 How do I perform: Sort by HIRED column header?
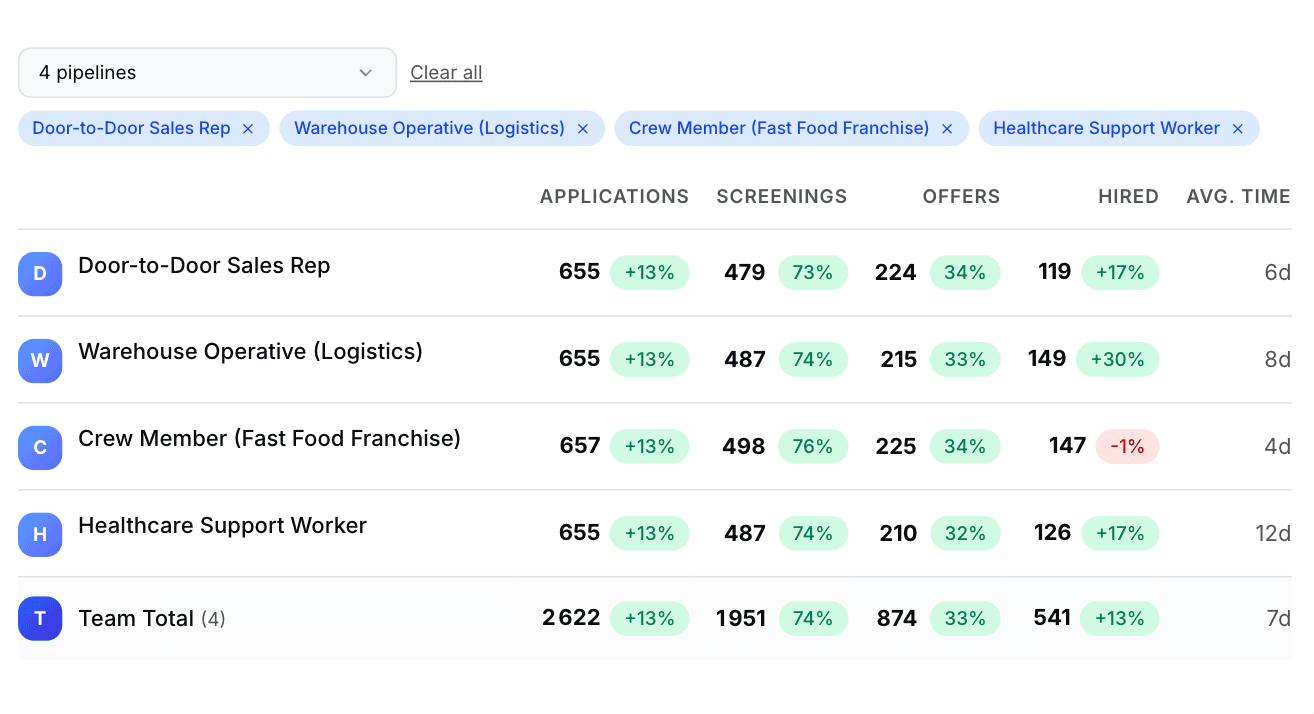[1128, 197]
